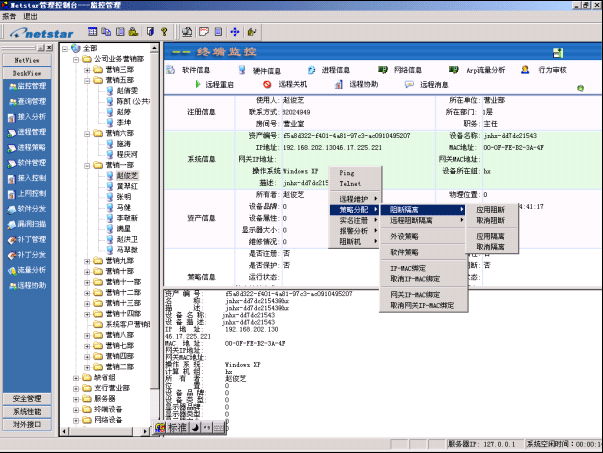Click the tree horizontal scroll-right arrow
The height and width of the screenshot is (453, 603).
[145, 431]
